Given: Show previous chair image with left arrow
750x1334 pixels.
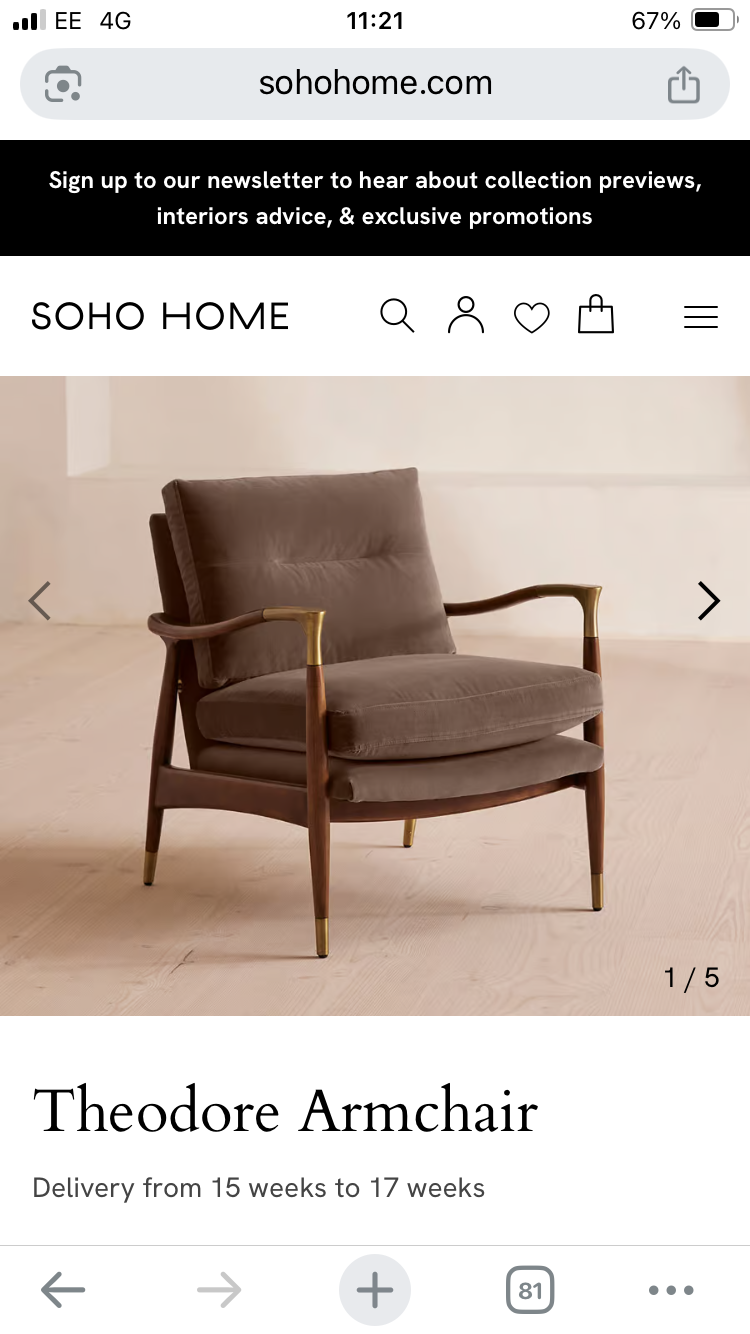Looking at the screenshot, I should pyautogui.click(x=39, y=600).
